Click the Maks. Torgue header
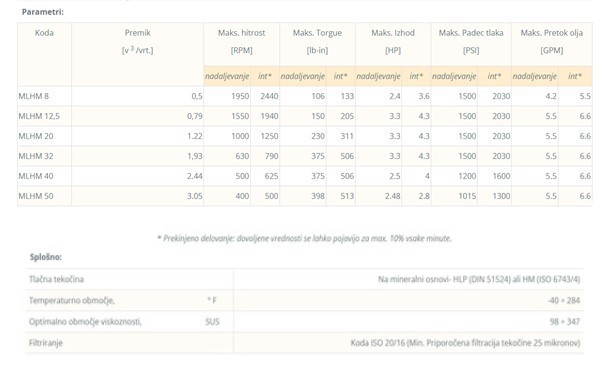The height and width of the screenshot is (376, 605). coord(317,41)
